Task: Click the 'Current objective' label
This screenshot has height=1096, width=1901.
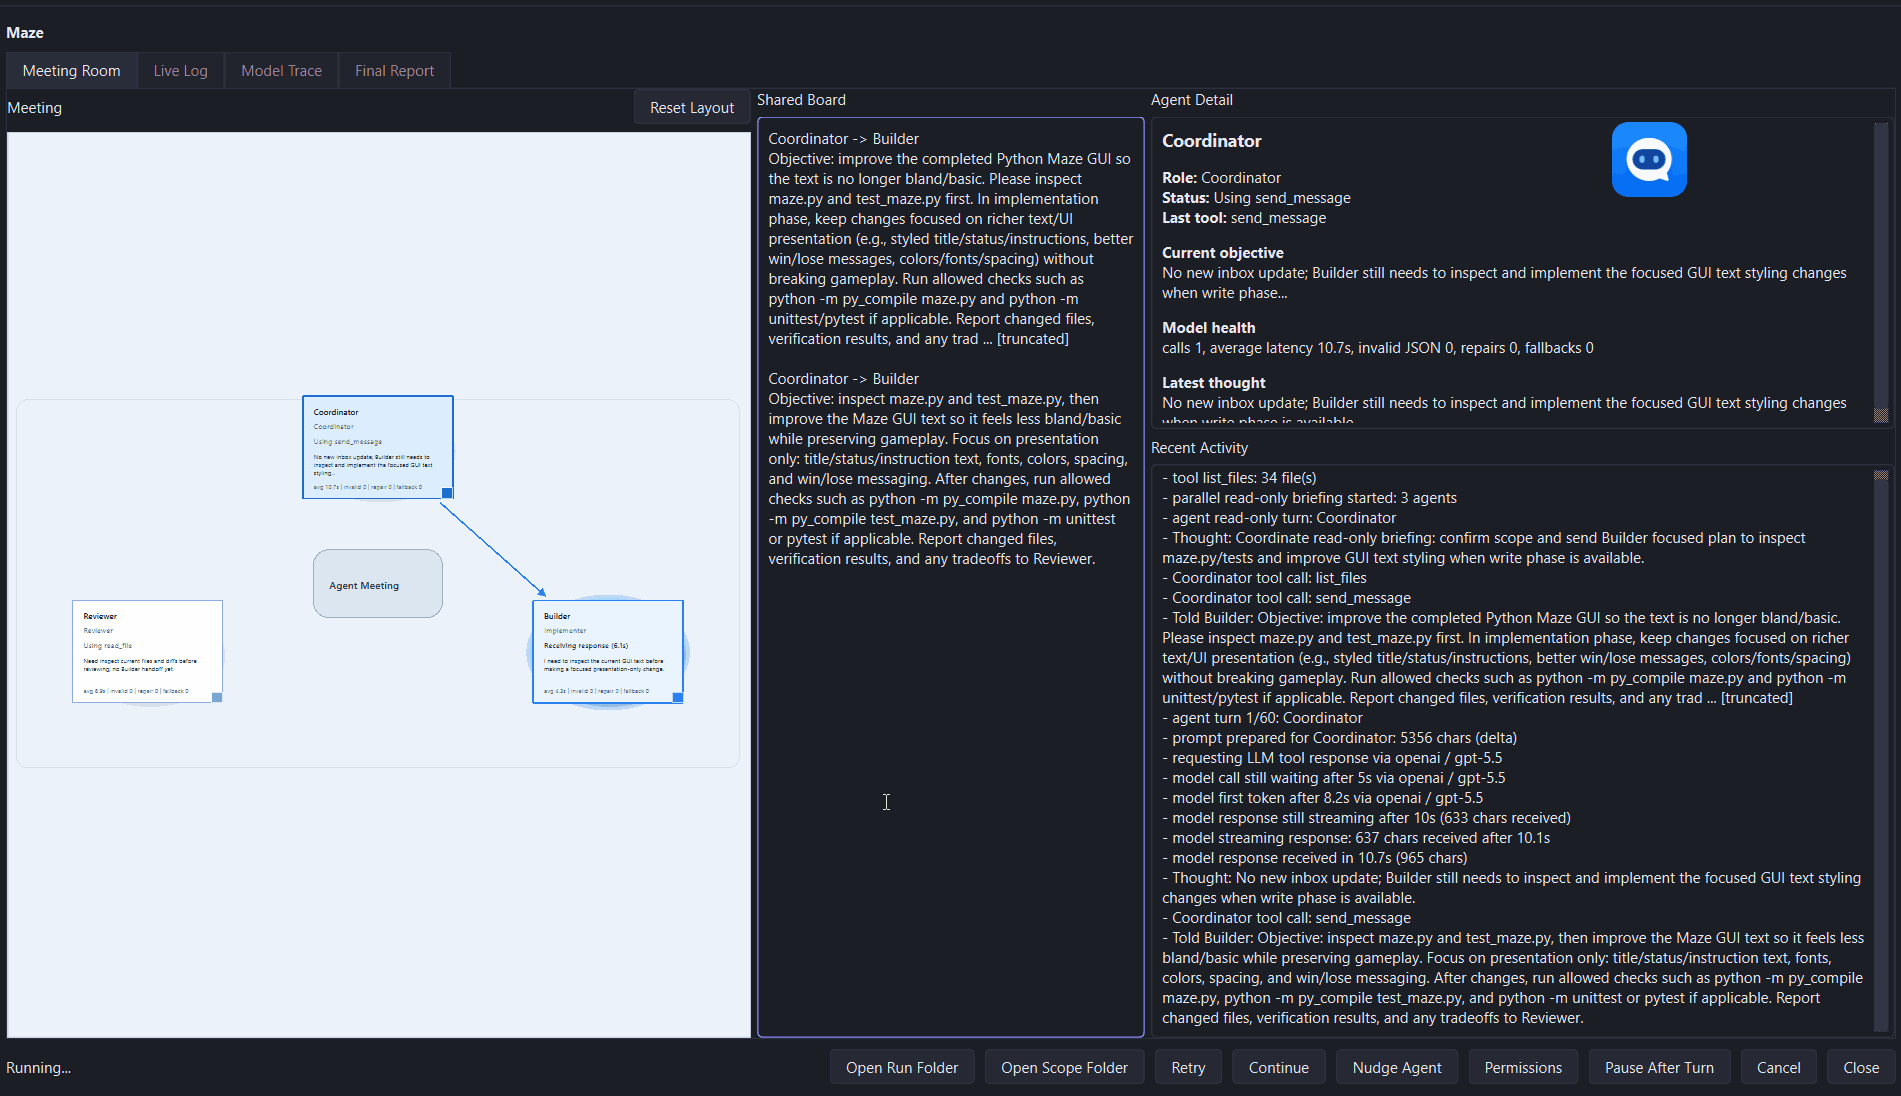Action: point(1223,253)
